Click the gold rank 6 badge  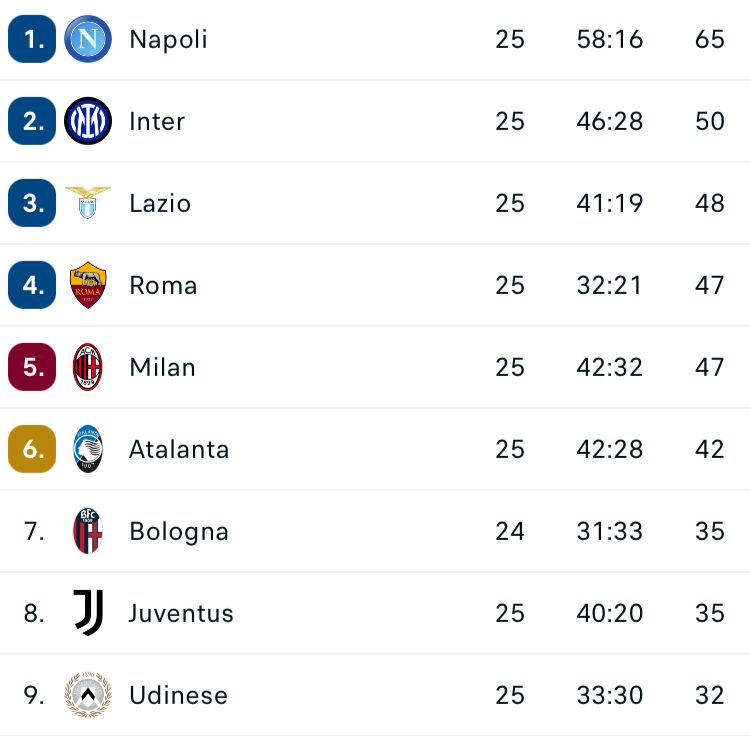tap(32, 449)
